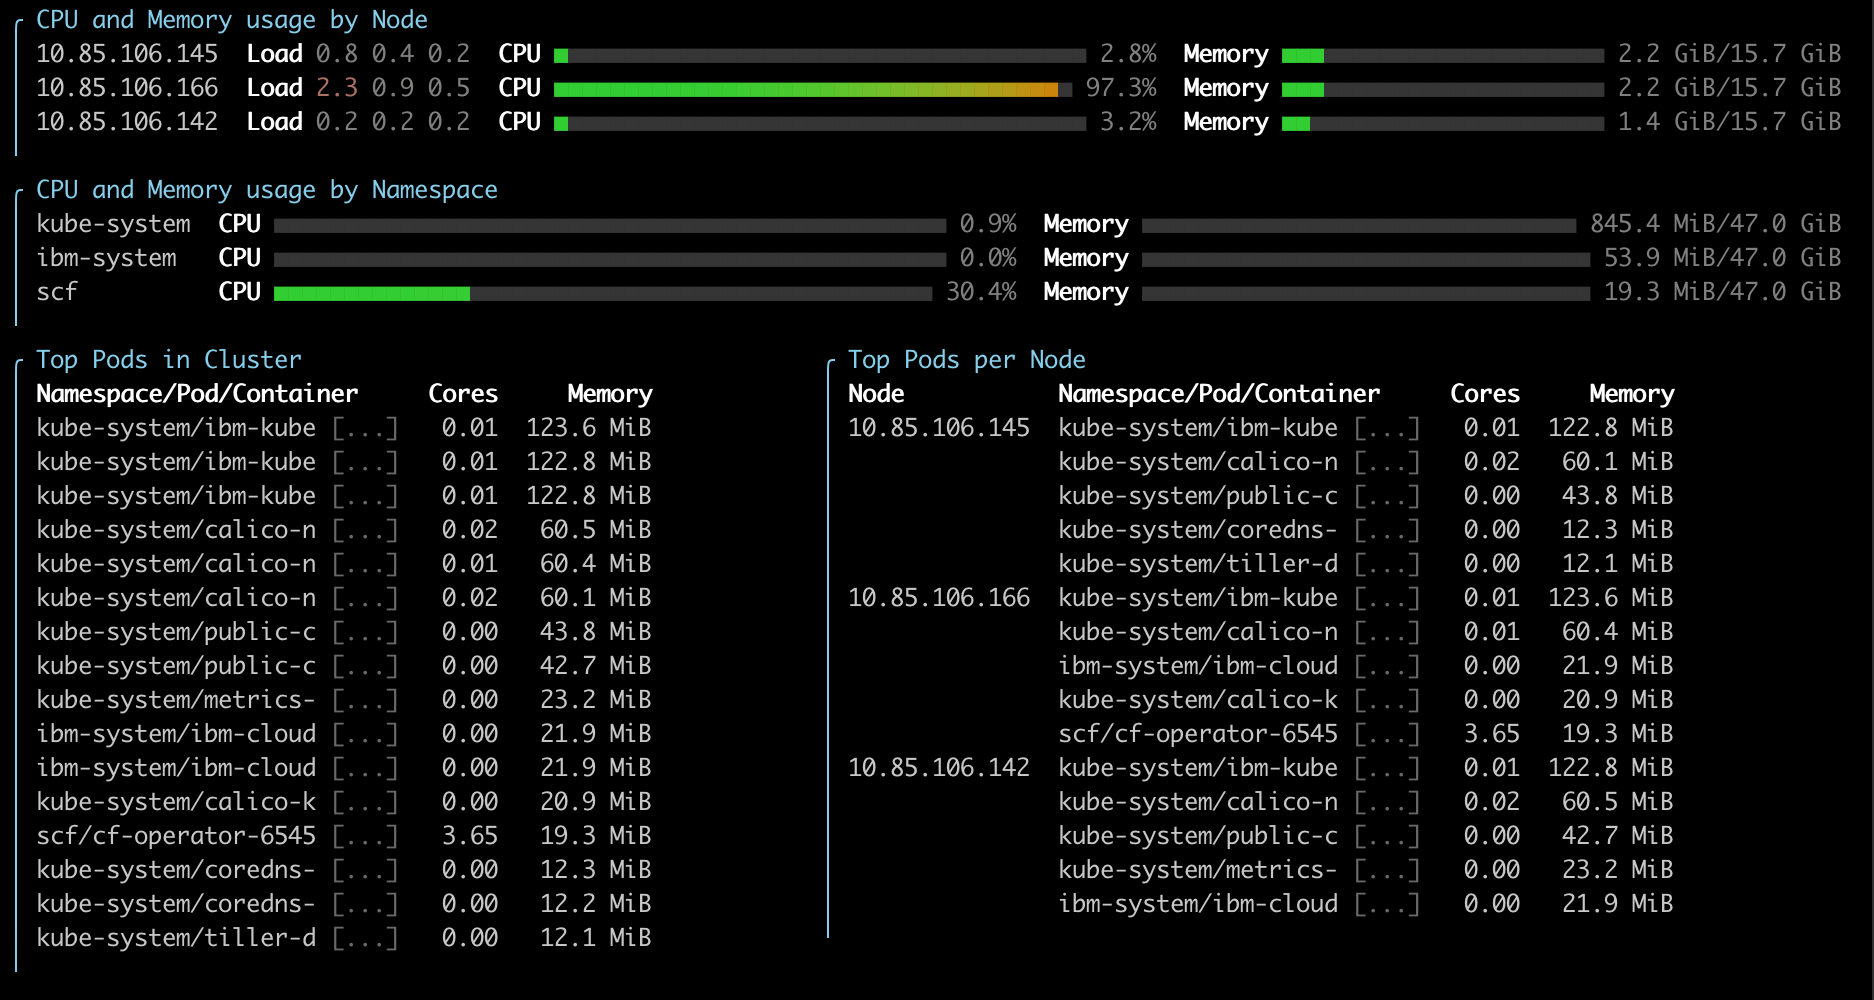
Task: Click the scf/cf-operator-6545 pod in Top Pods in Cluster
Action: (x=176, y=836)
